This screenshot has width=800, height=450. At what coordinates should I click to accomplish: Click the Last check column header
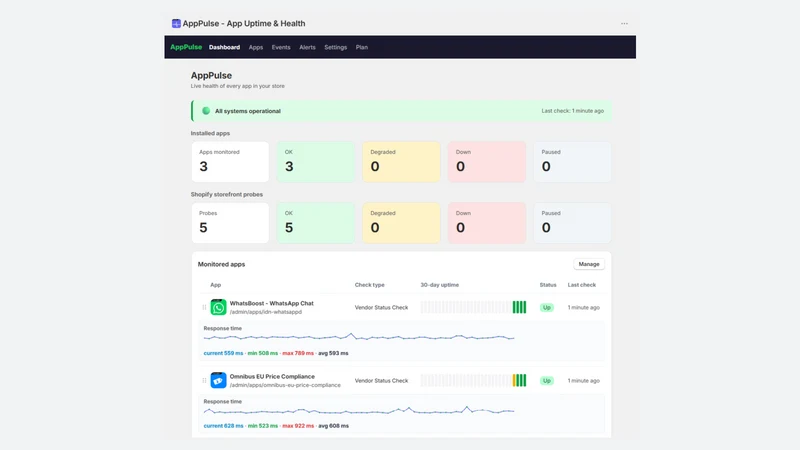tap(582, 285)
